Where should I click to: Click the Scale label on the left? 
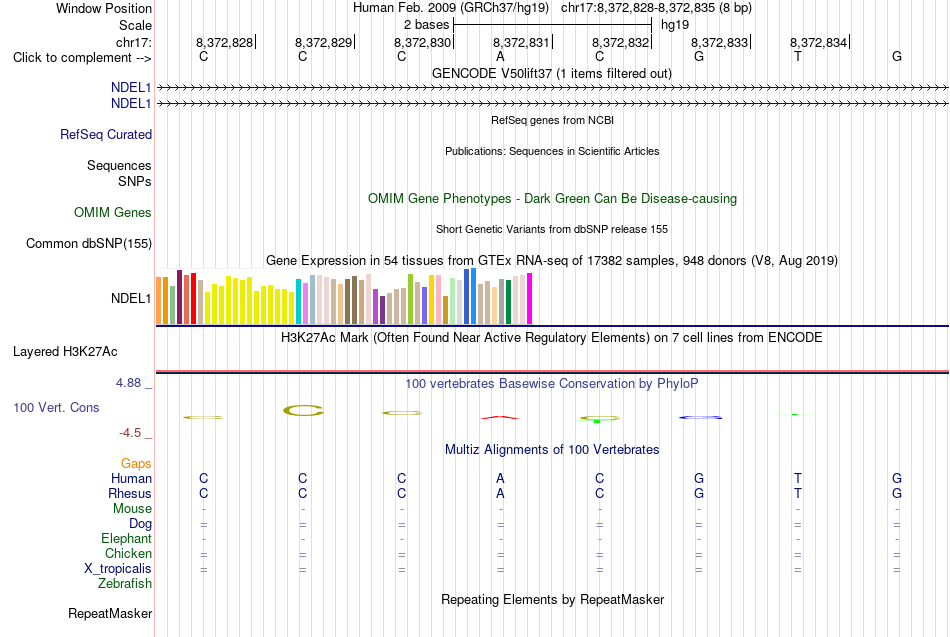click(135, 25)
